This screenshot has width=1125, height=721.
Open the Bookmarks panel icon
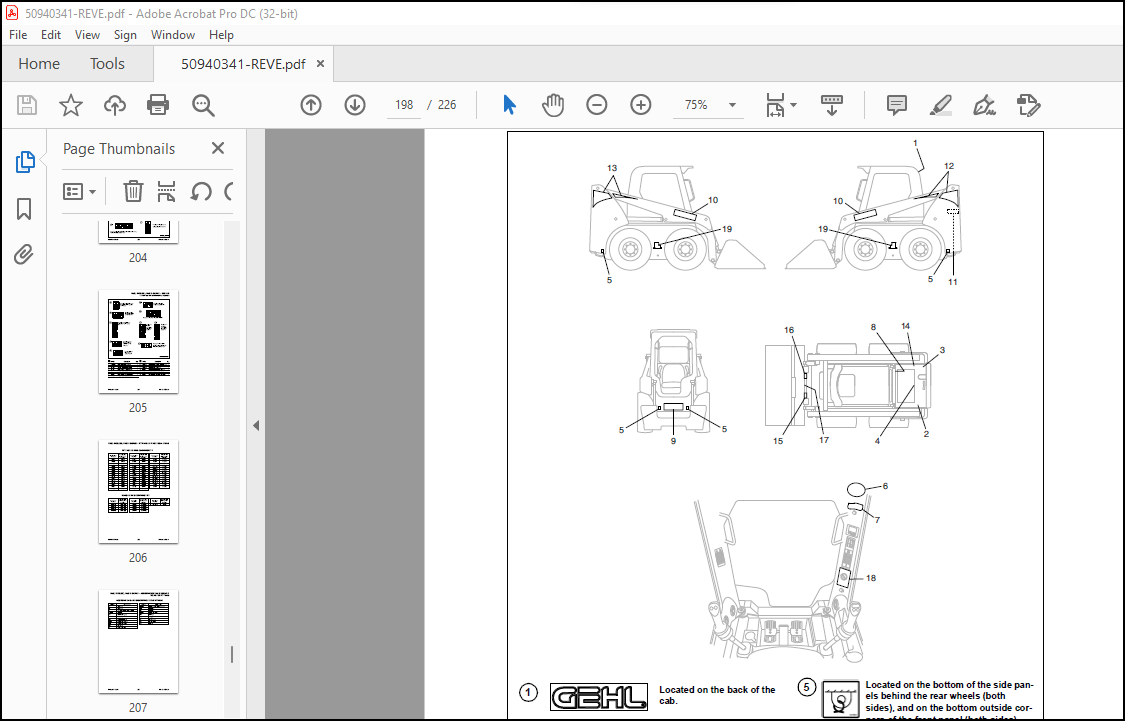coord(24,209)
